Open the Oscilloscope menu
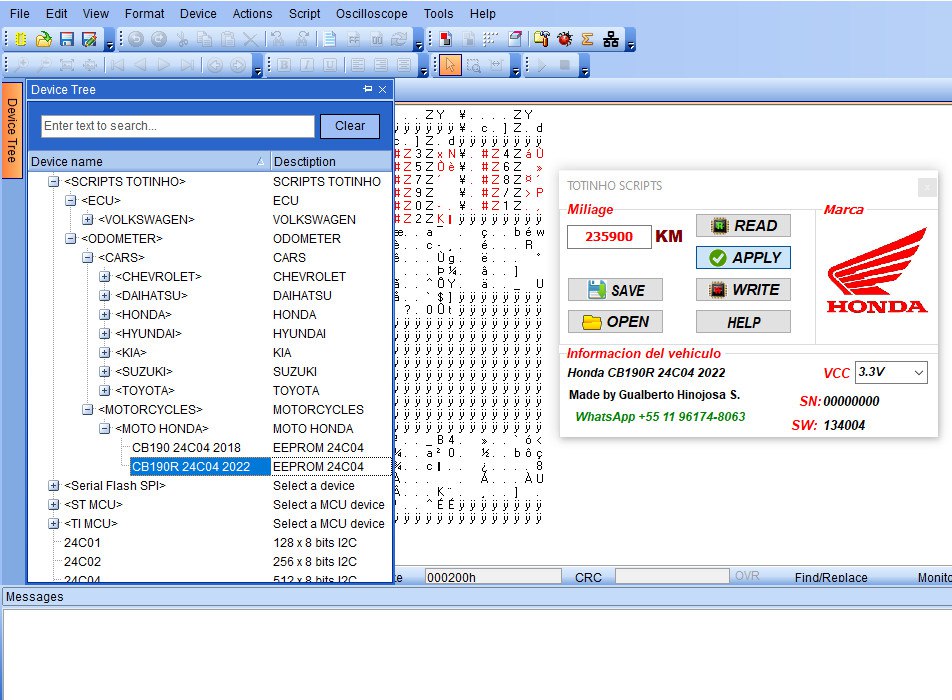The height and width of the screenshot is (700, 952). 371,14
